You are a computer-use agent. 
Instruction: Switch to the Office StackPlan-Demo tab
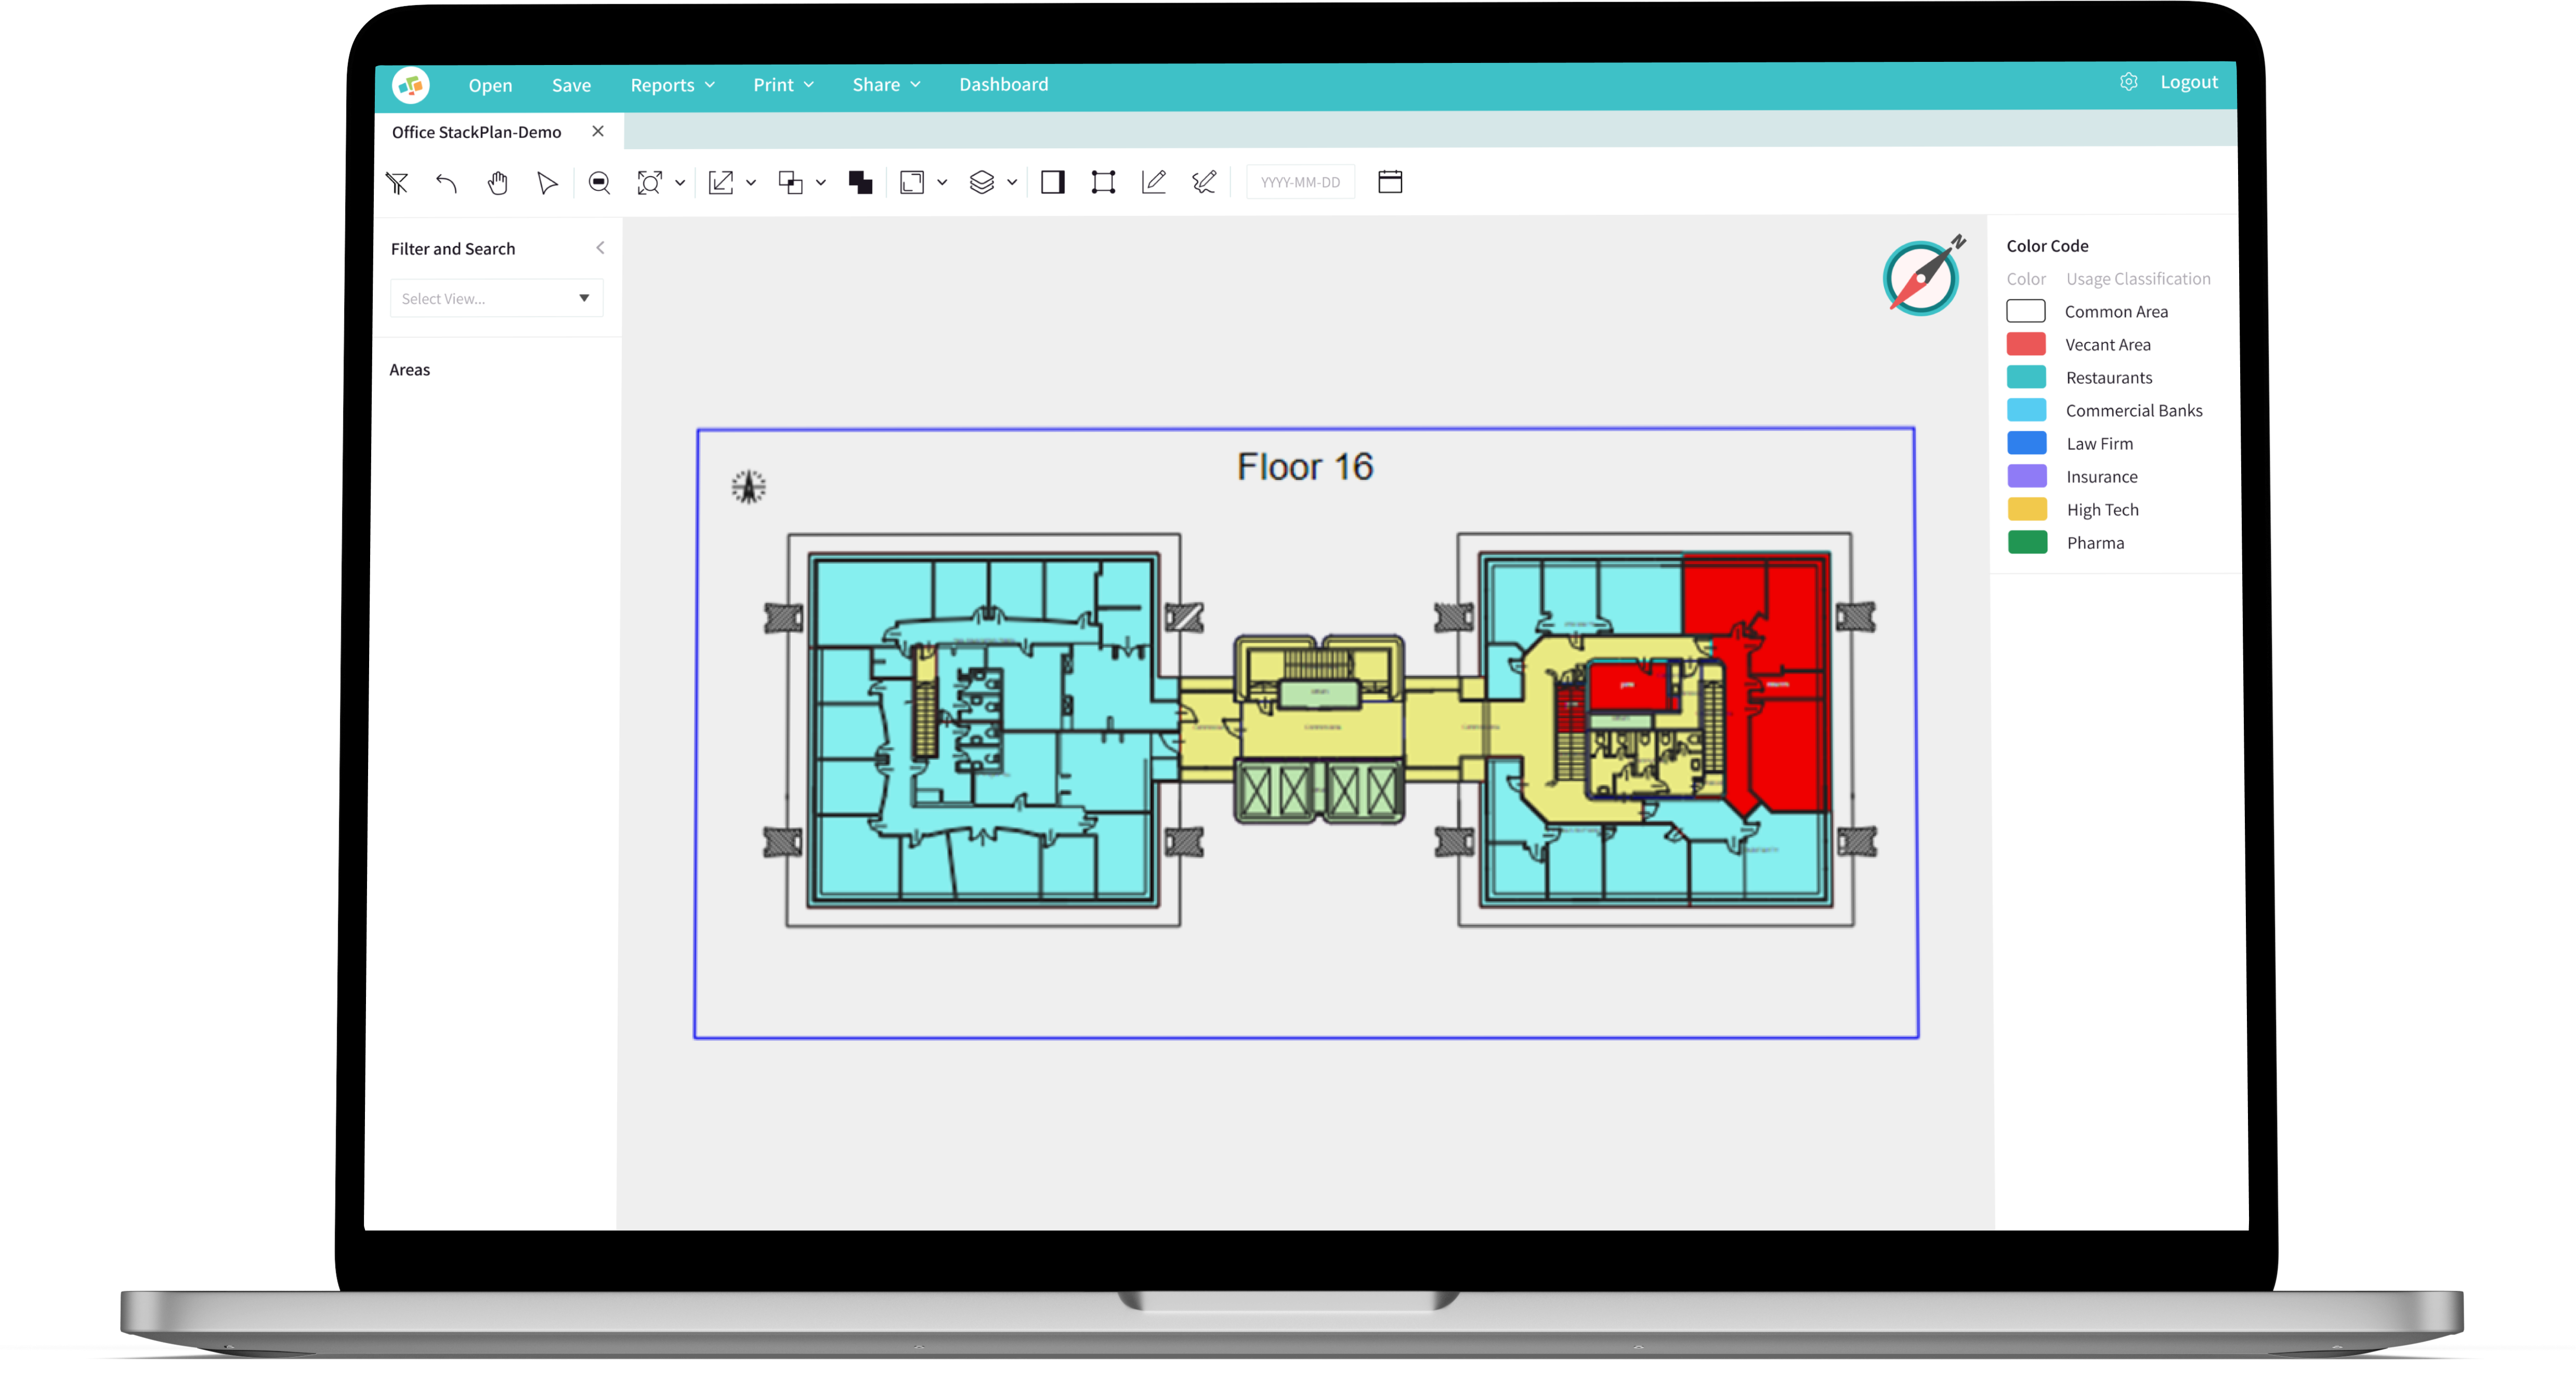click(x=477, y=131)
